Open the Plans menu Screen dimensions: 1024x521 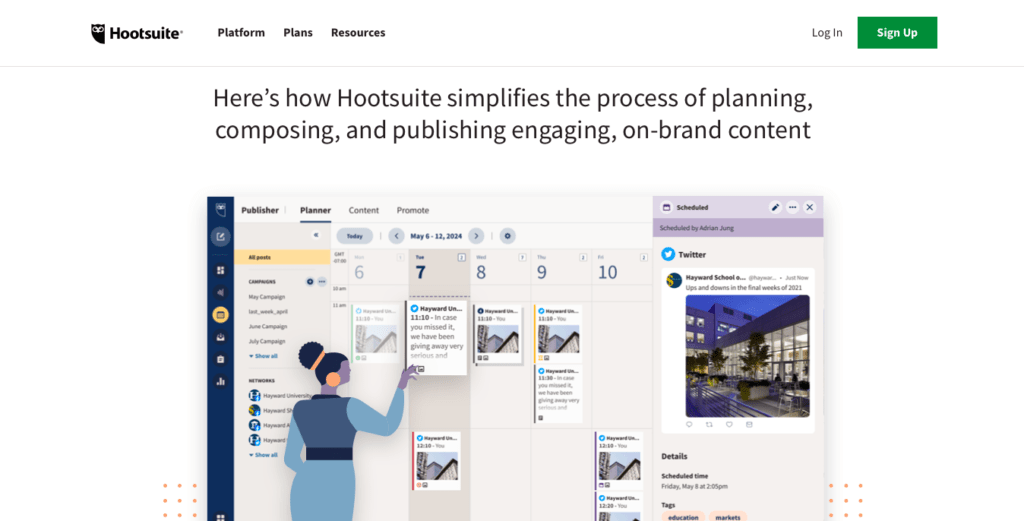(x=298, y=33)
